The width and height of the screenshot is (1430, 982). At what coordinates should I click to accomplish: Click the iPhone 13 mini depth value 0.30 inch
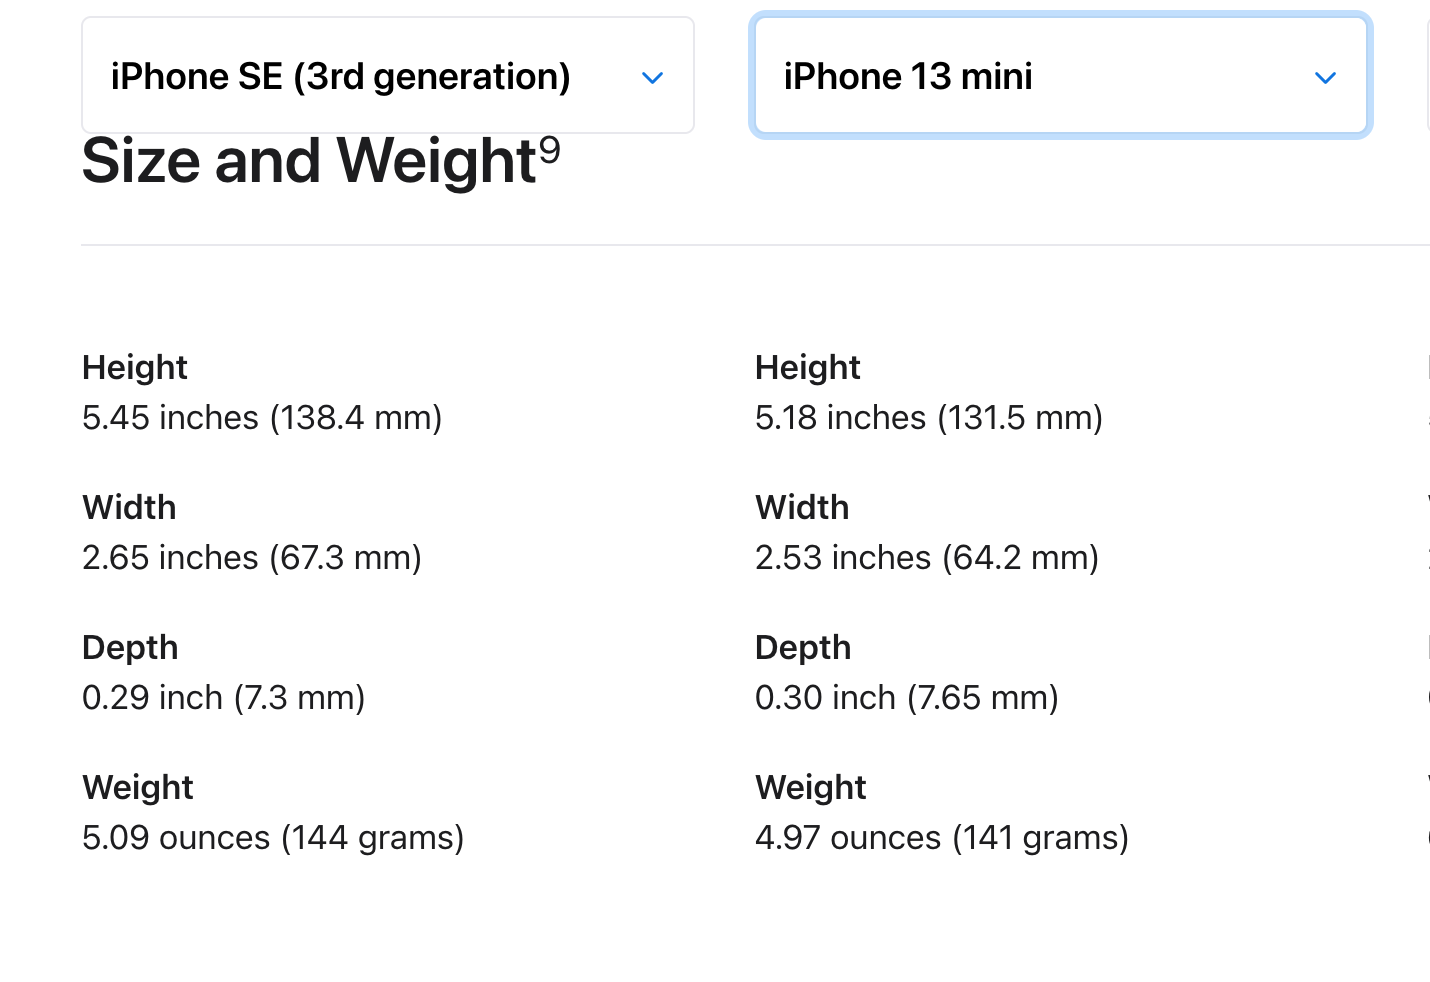tap(907, 697)
